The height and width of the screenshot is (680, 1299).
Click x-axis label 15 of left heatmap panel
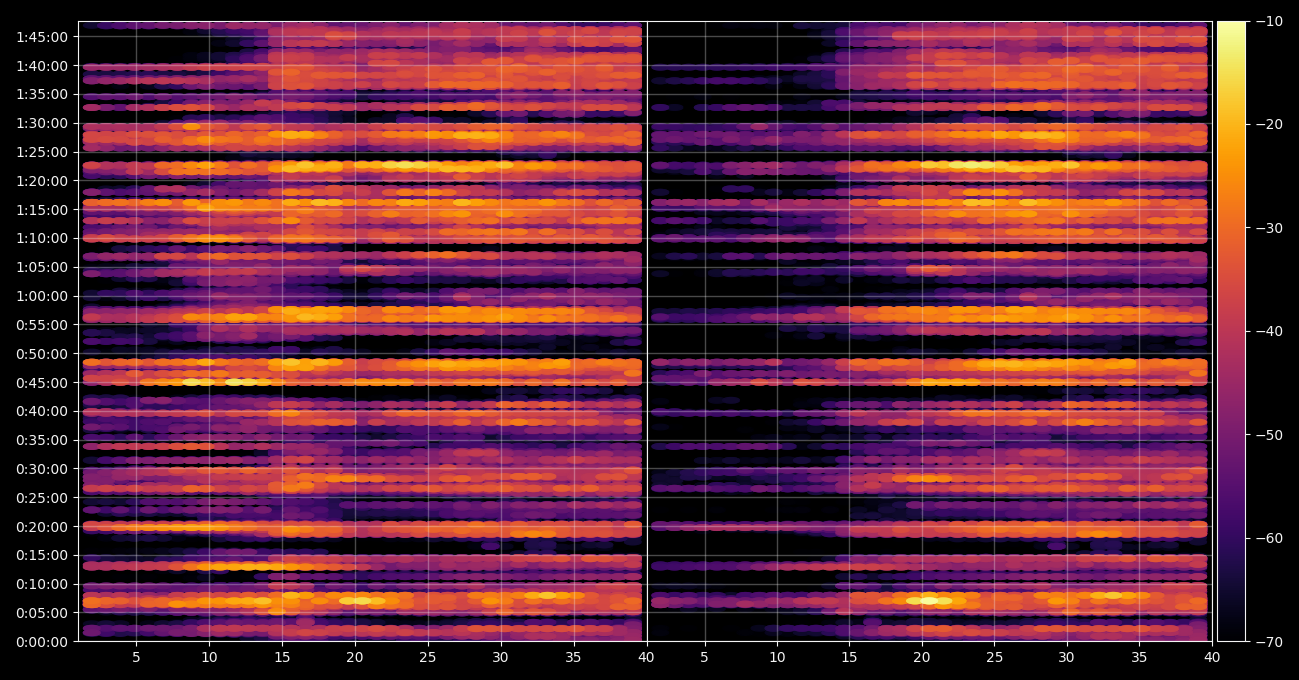click(282, 658)
